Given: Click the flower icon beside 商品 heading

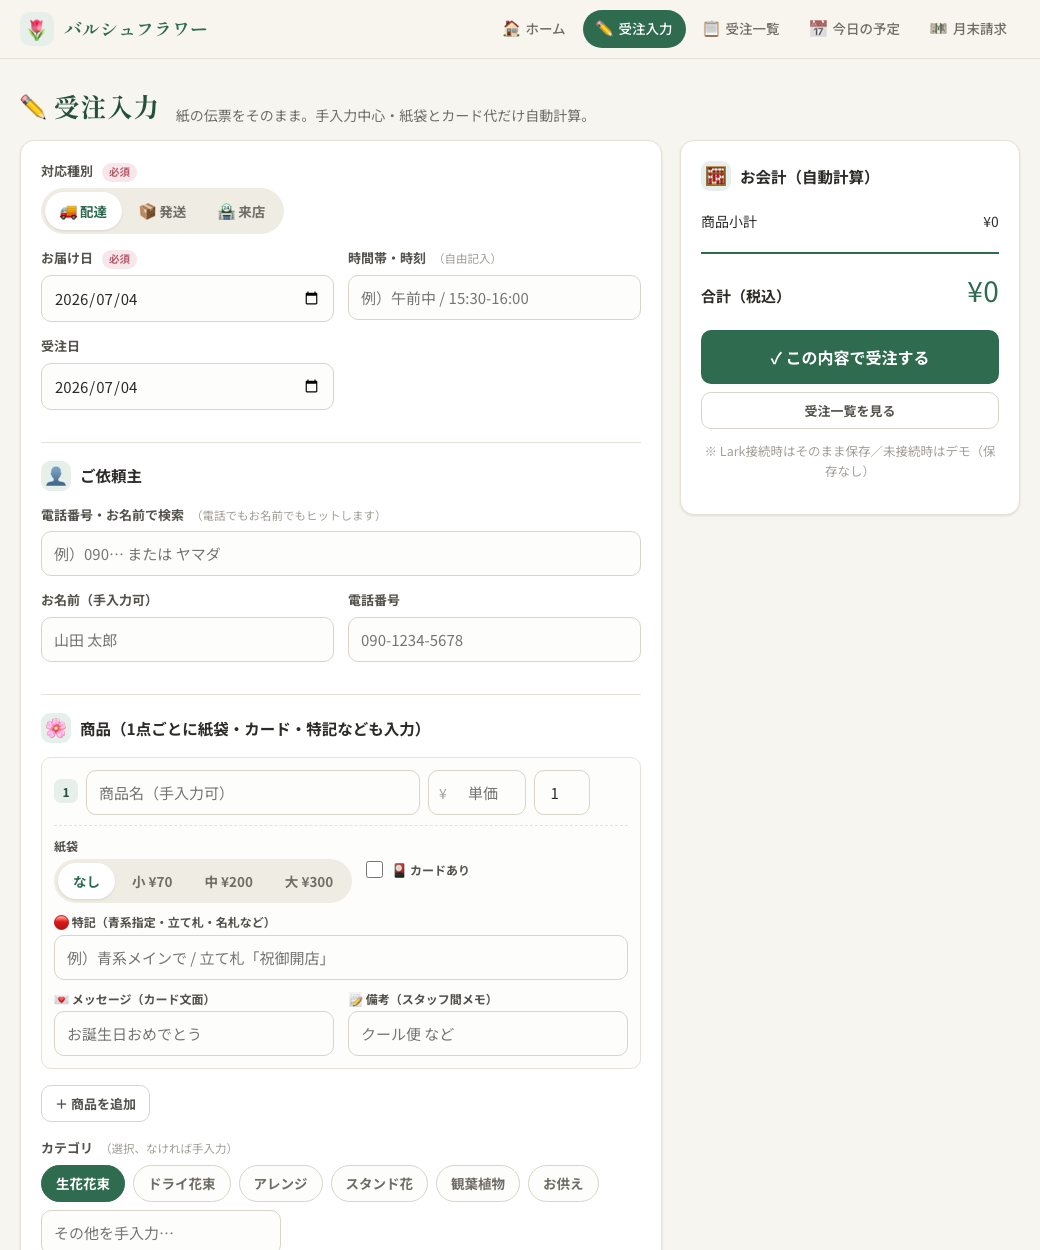Looking at the screenshot, I should [x=56, y=728].
